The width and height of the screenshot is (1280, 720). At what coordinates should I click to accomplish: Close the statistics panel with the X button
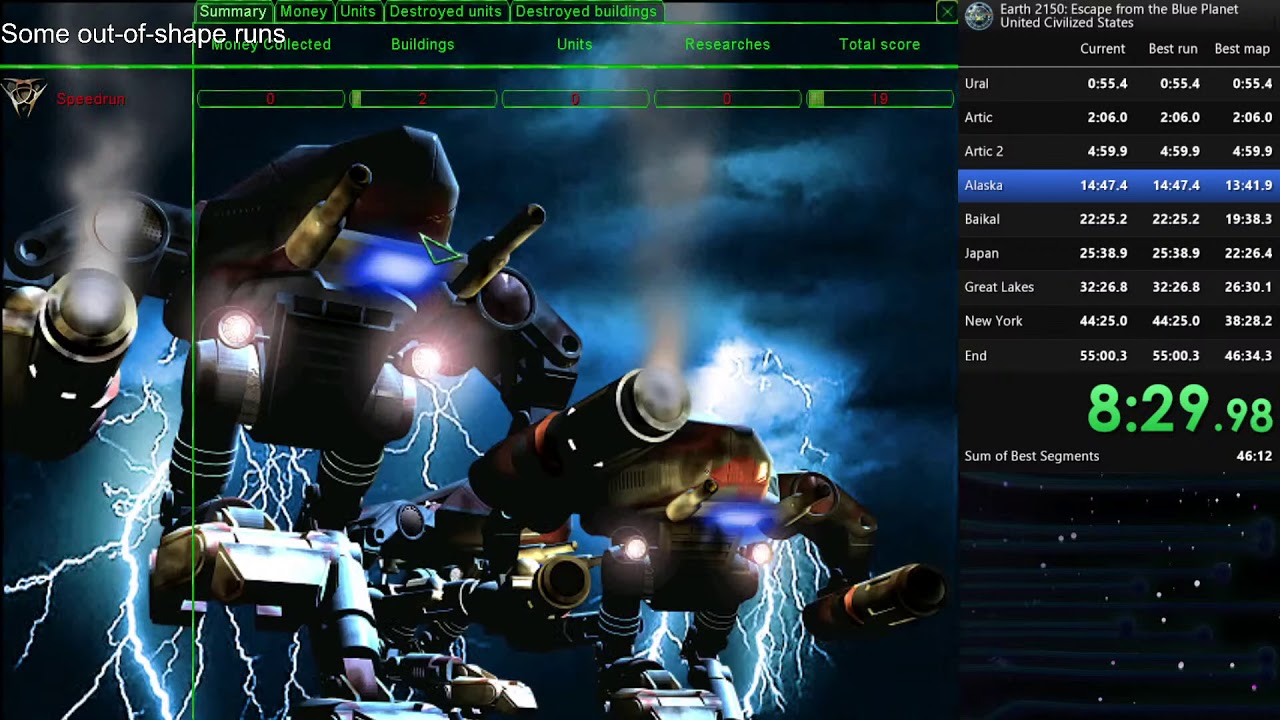coord(947,12)
